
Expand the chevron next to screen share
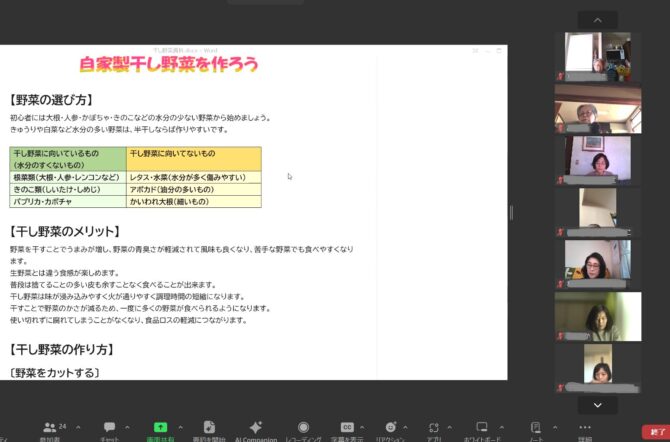click(179, 426)
